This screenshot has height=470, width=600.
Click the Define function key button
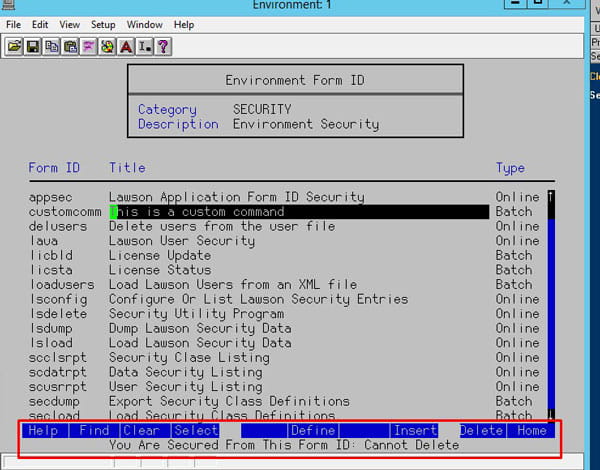tap(313, 431)
